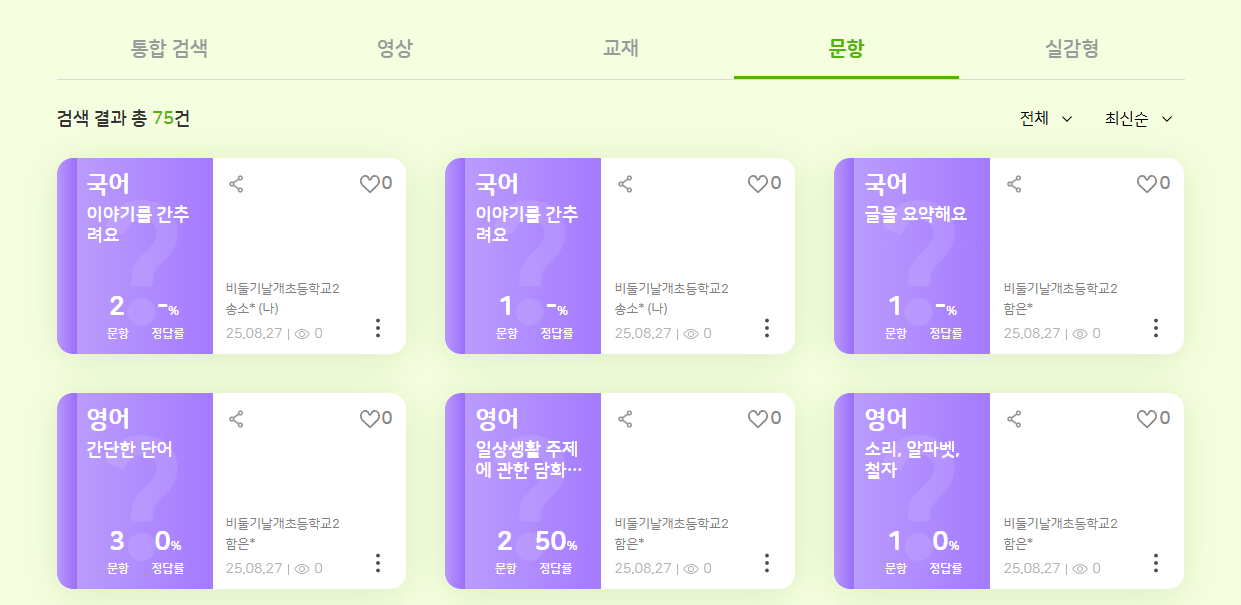Toggle heart on 간단한 단어 card
The height and width of the screenshot is (605, 1241).
coord(370,419)
